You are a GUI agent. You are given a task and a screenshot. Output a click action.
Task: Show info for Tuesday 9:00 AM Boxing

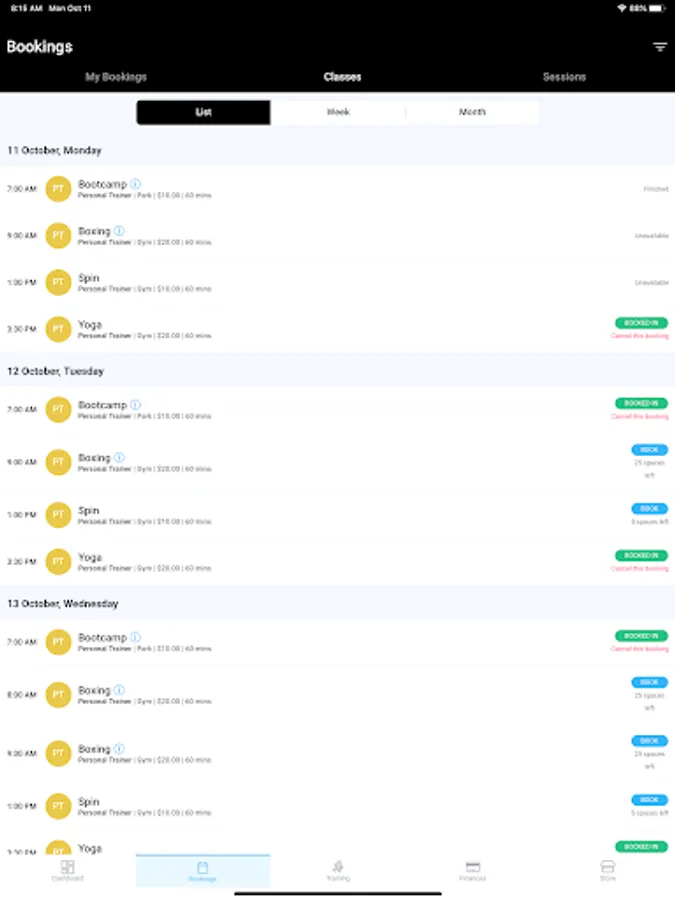119,457
